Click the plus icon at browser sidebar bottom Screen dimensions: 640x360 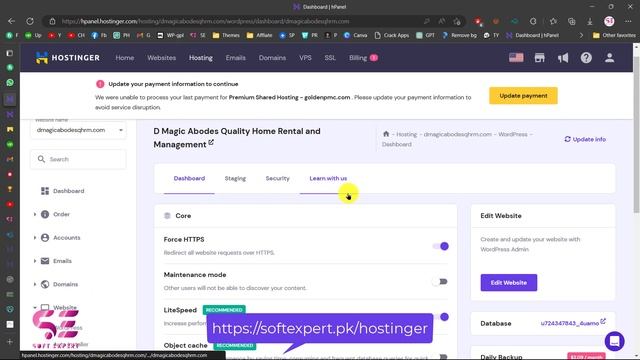[x=10, y=342]
